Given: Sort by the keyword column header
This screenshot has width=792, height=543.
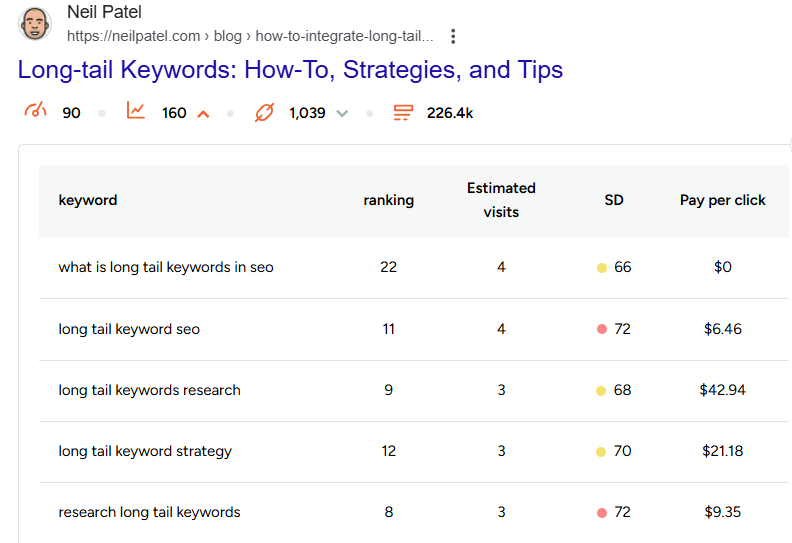Looking at the screenshot, I should pyautogui.click(x=88, y=200).
